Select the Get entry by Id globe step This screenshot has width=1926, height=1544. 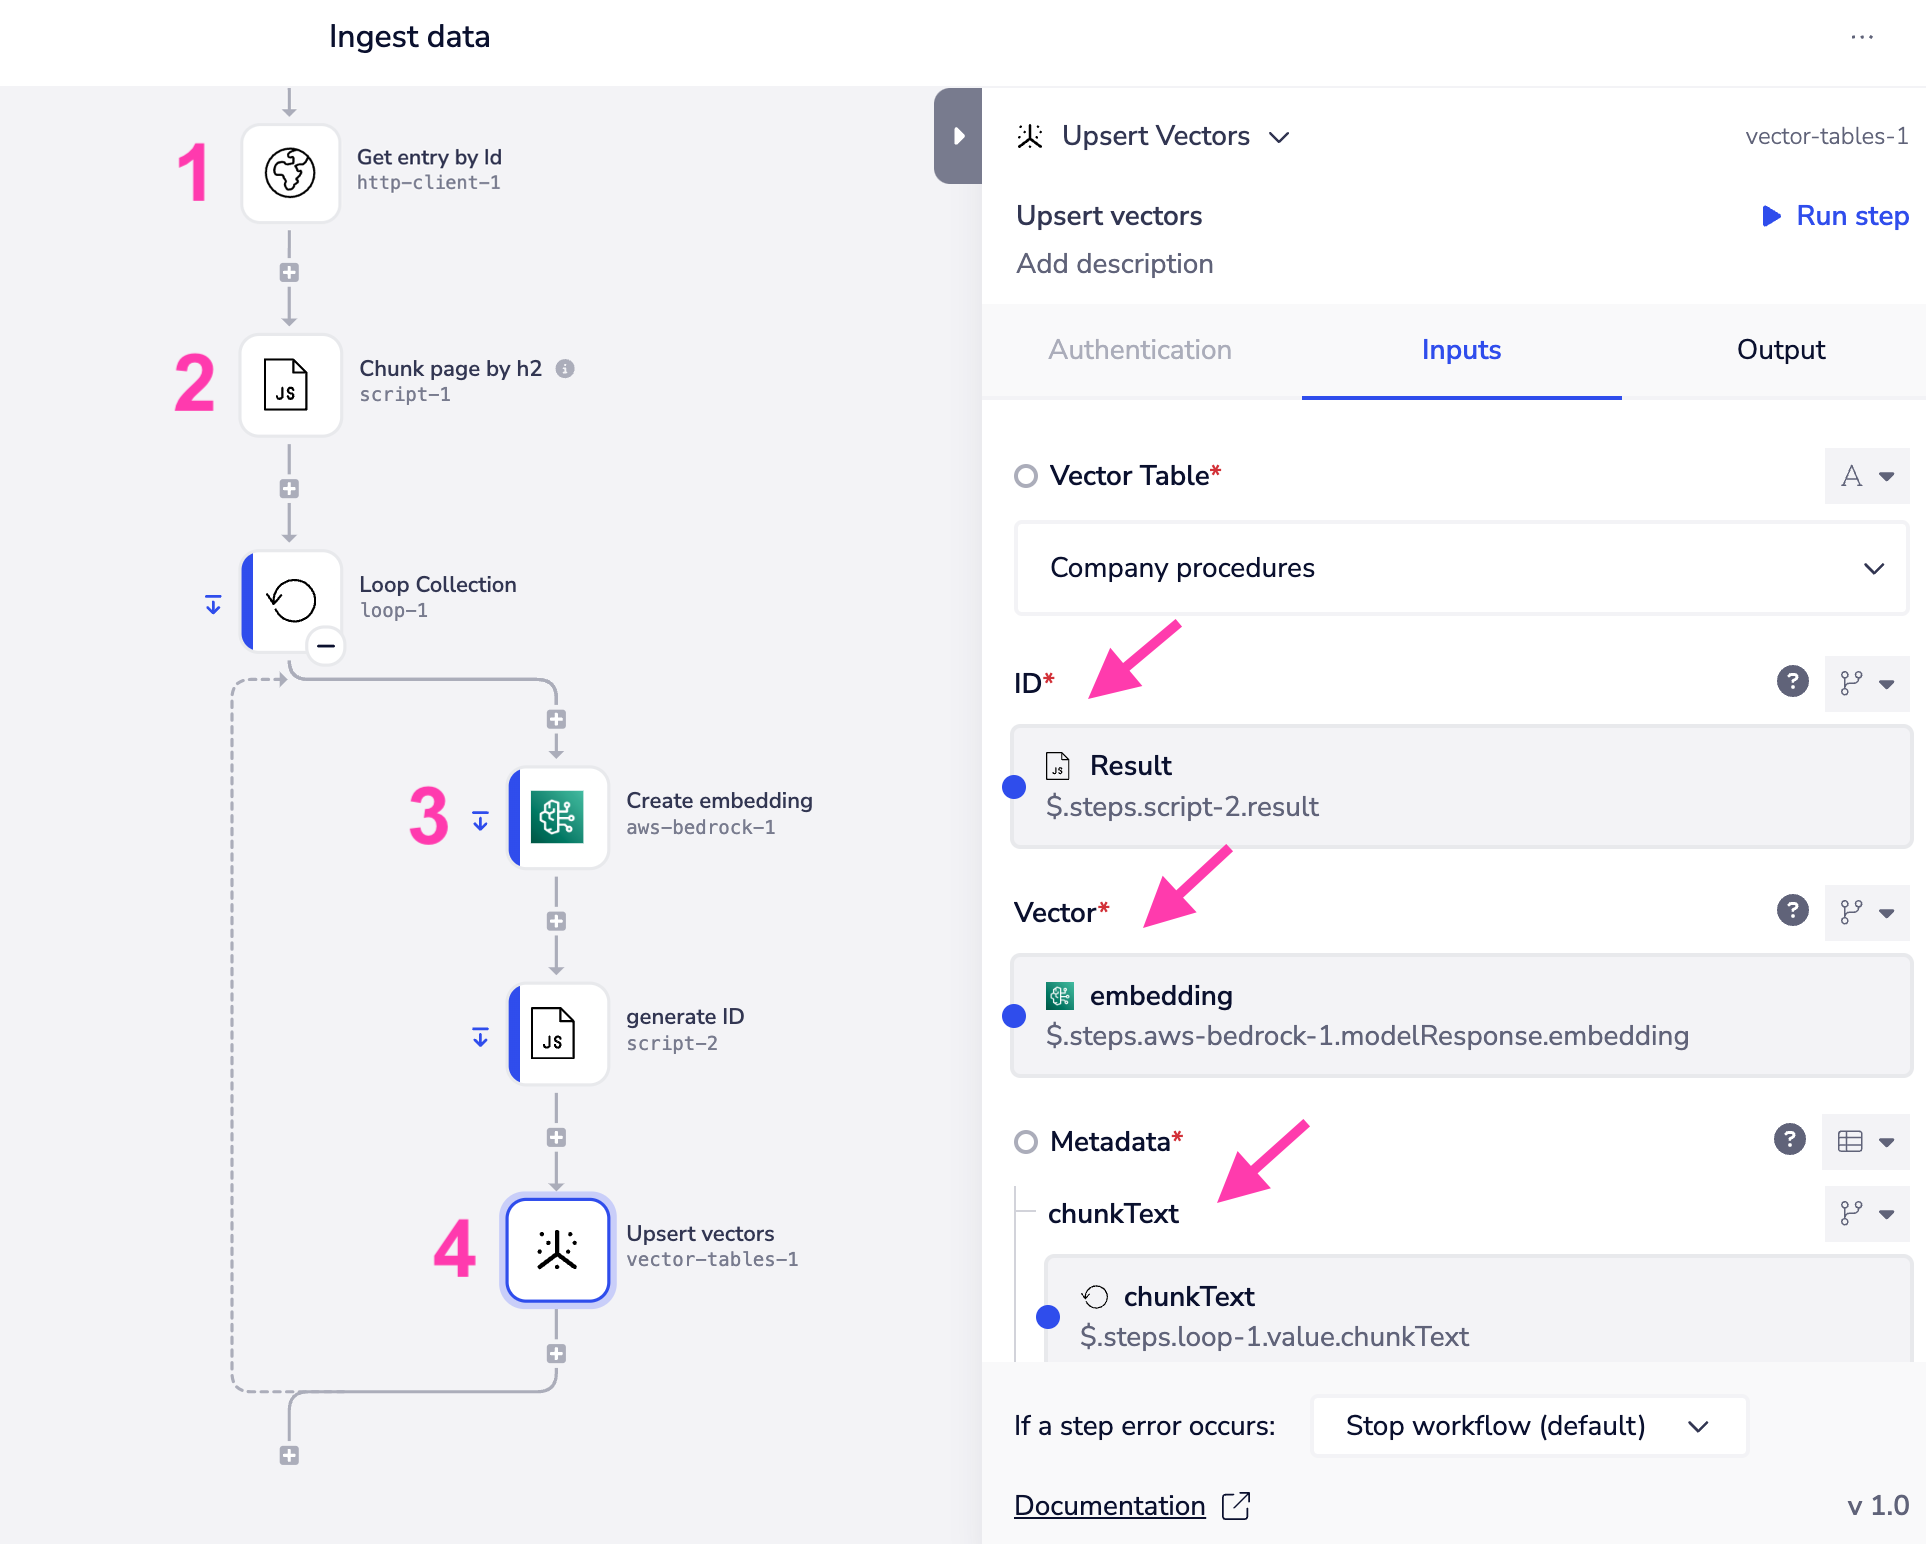pyautogui.click(x=290, y=173)
